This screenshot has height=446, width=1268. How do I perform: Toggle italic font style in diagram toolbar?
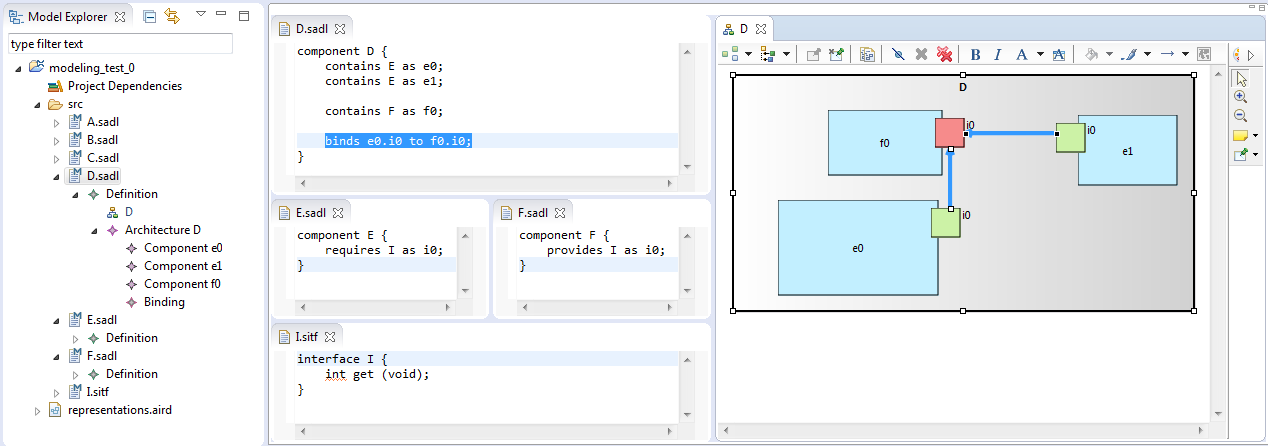[x=997, y=54]
